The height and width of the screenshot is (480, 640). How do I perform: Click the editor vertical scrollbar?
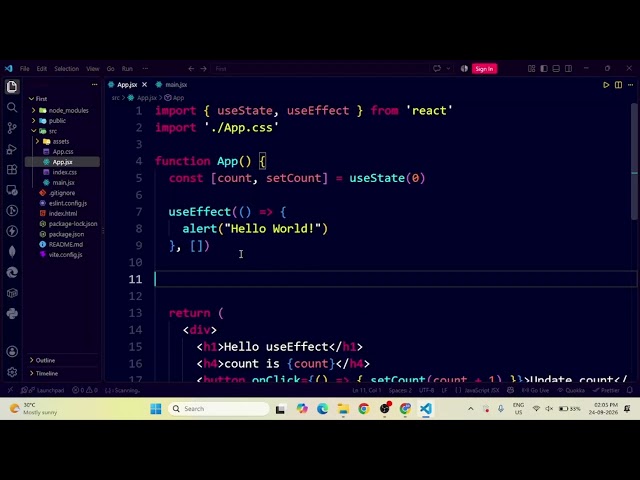[634, 161]
